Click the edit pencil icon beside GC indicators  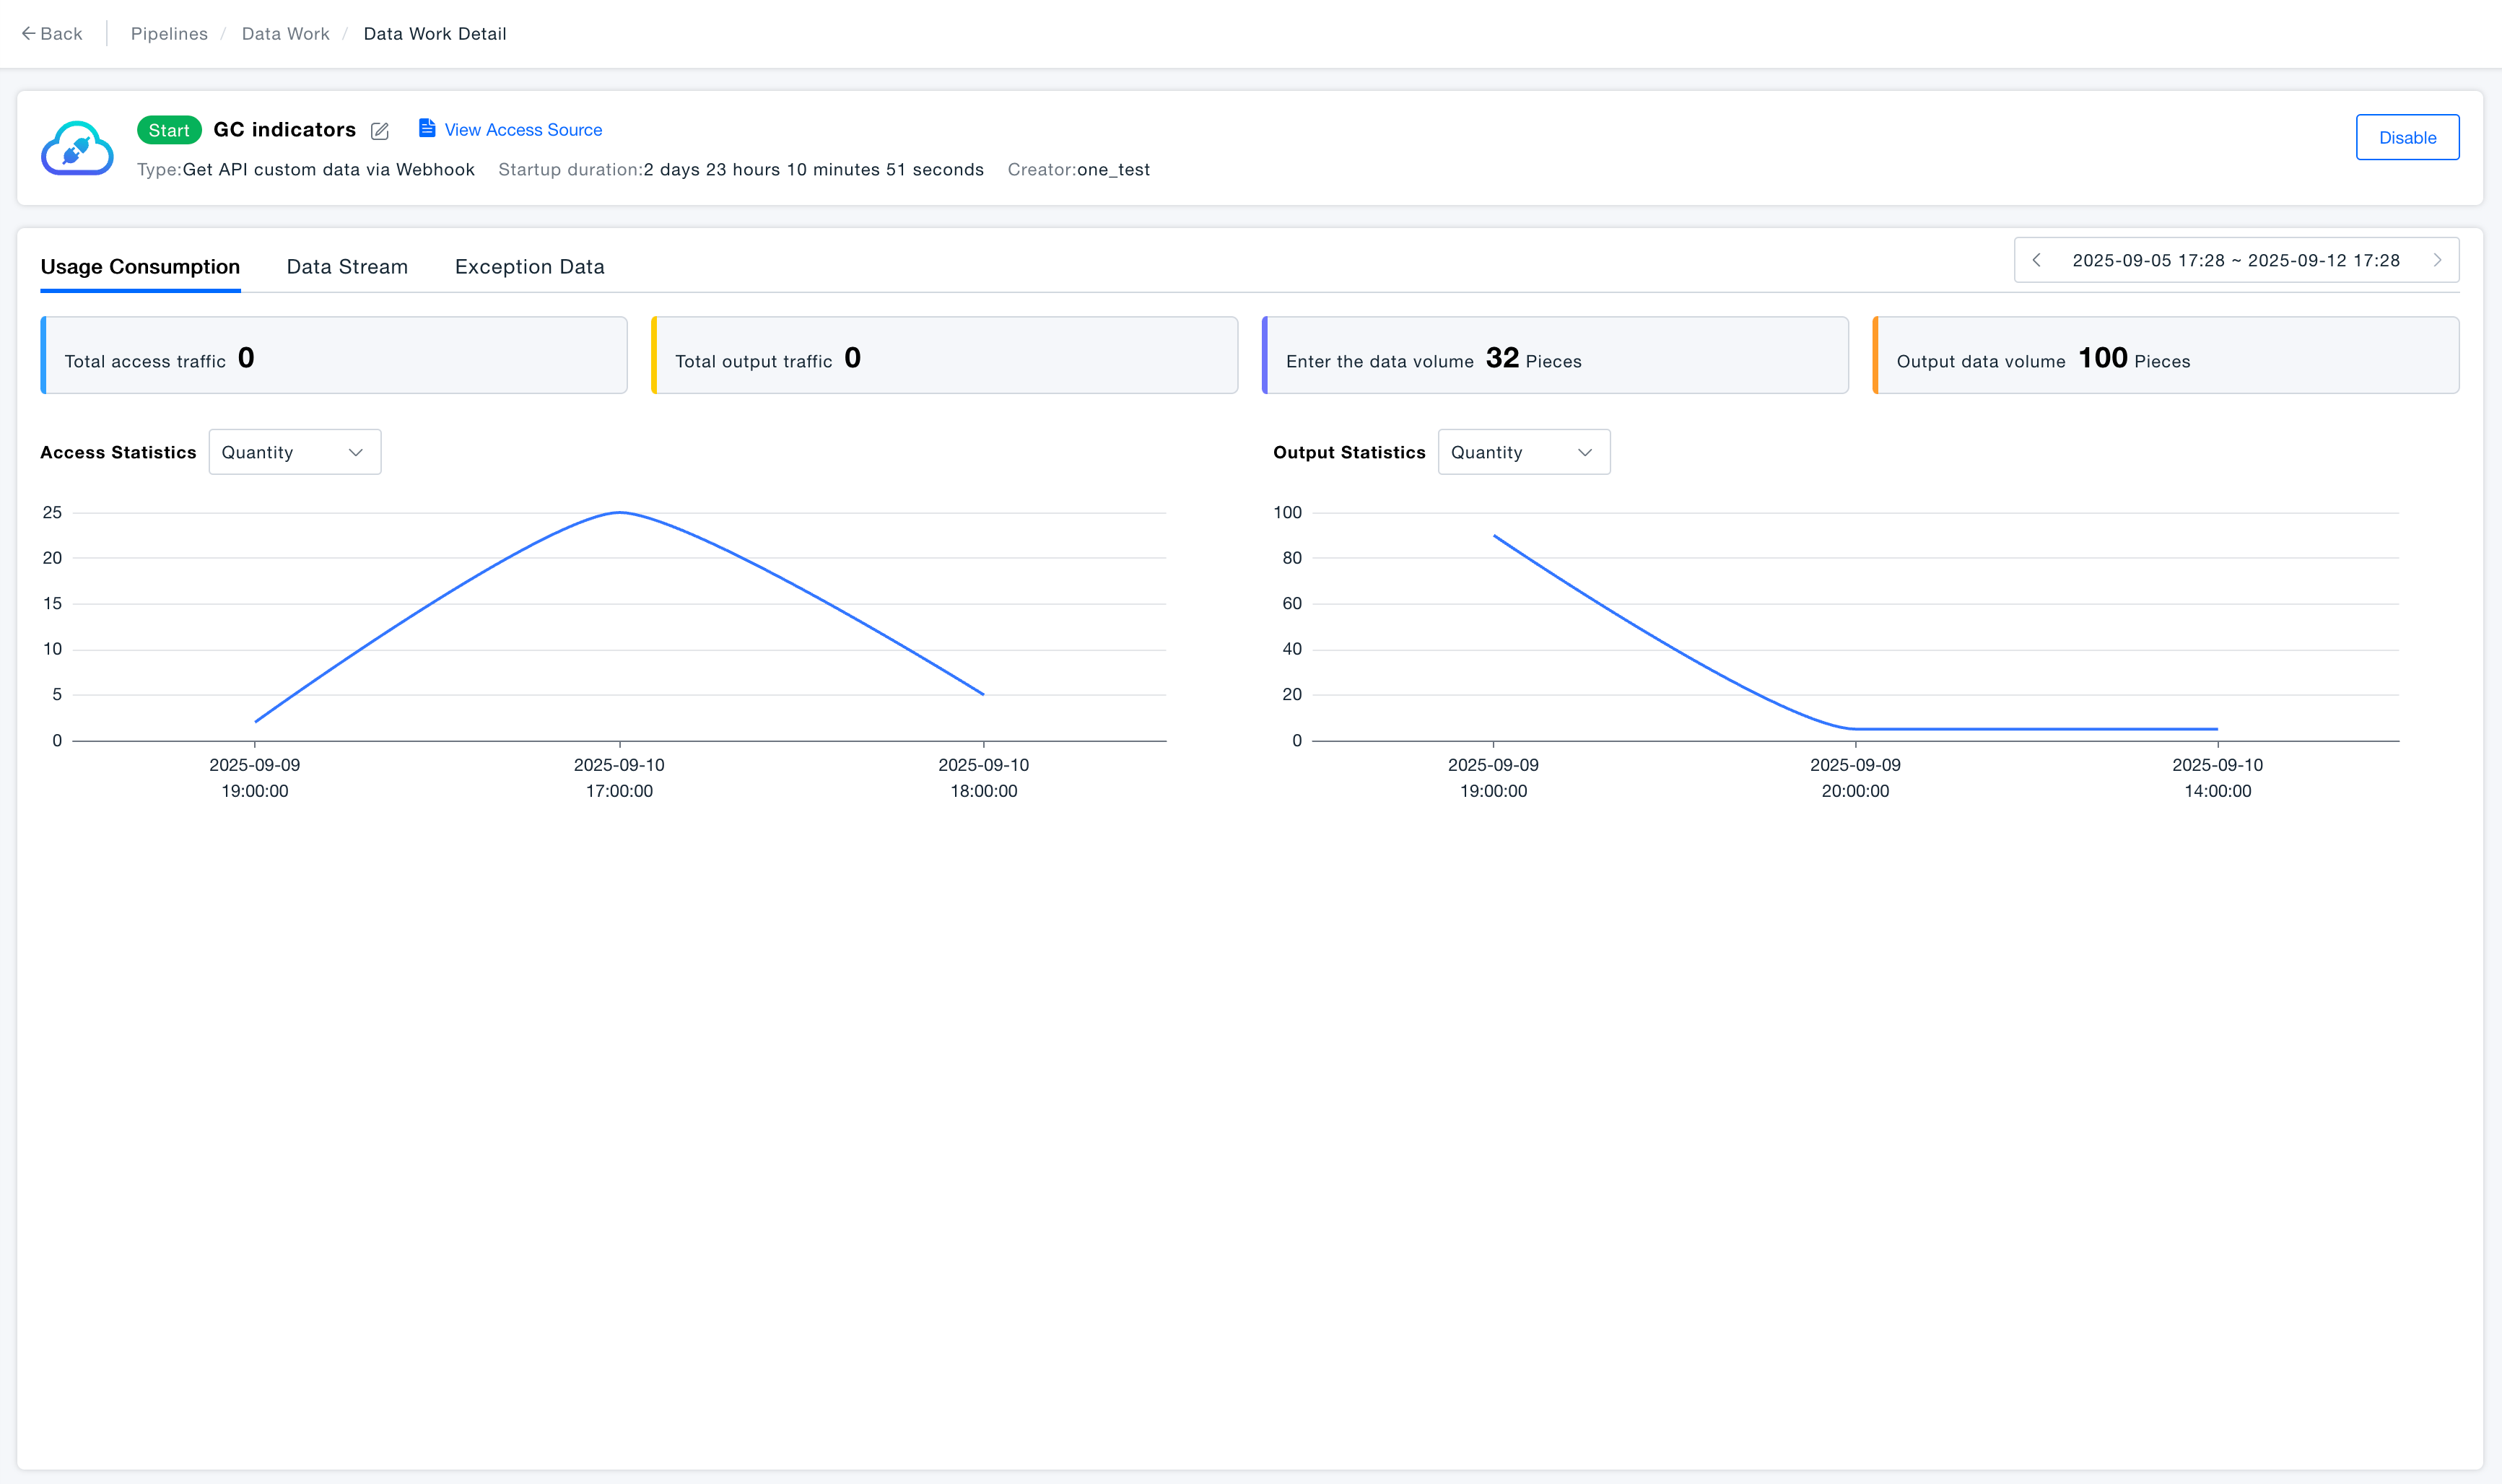pyautogui.click(x=380, y=131)
